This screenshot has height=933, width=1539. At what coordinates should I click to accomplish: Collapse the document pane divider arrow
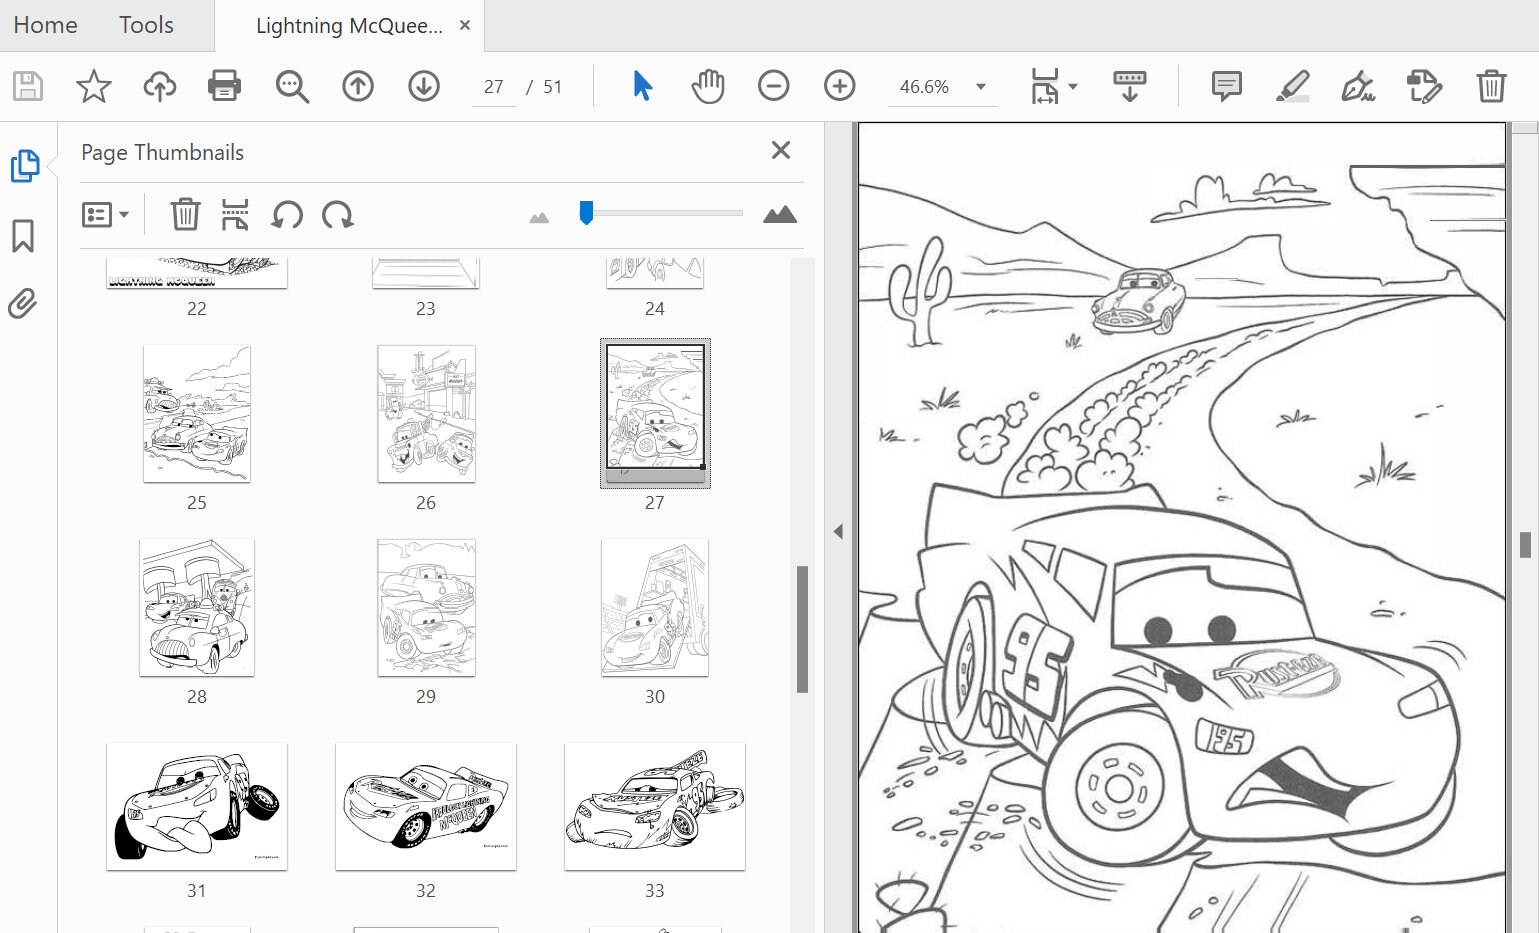point(838,531)
